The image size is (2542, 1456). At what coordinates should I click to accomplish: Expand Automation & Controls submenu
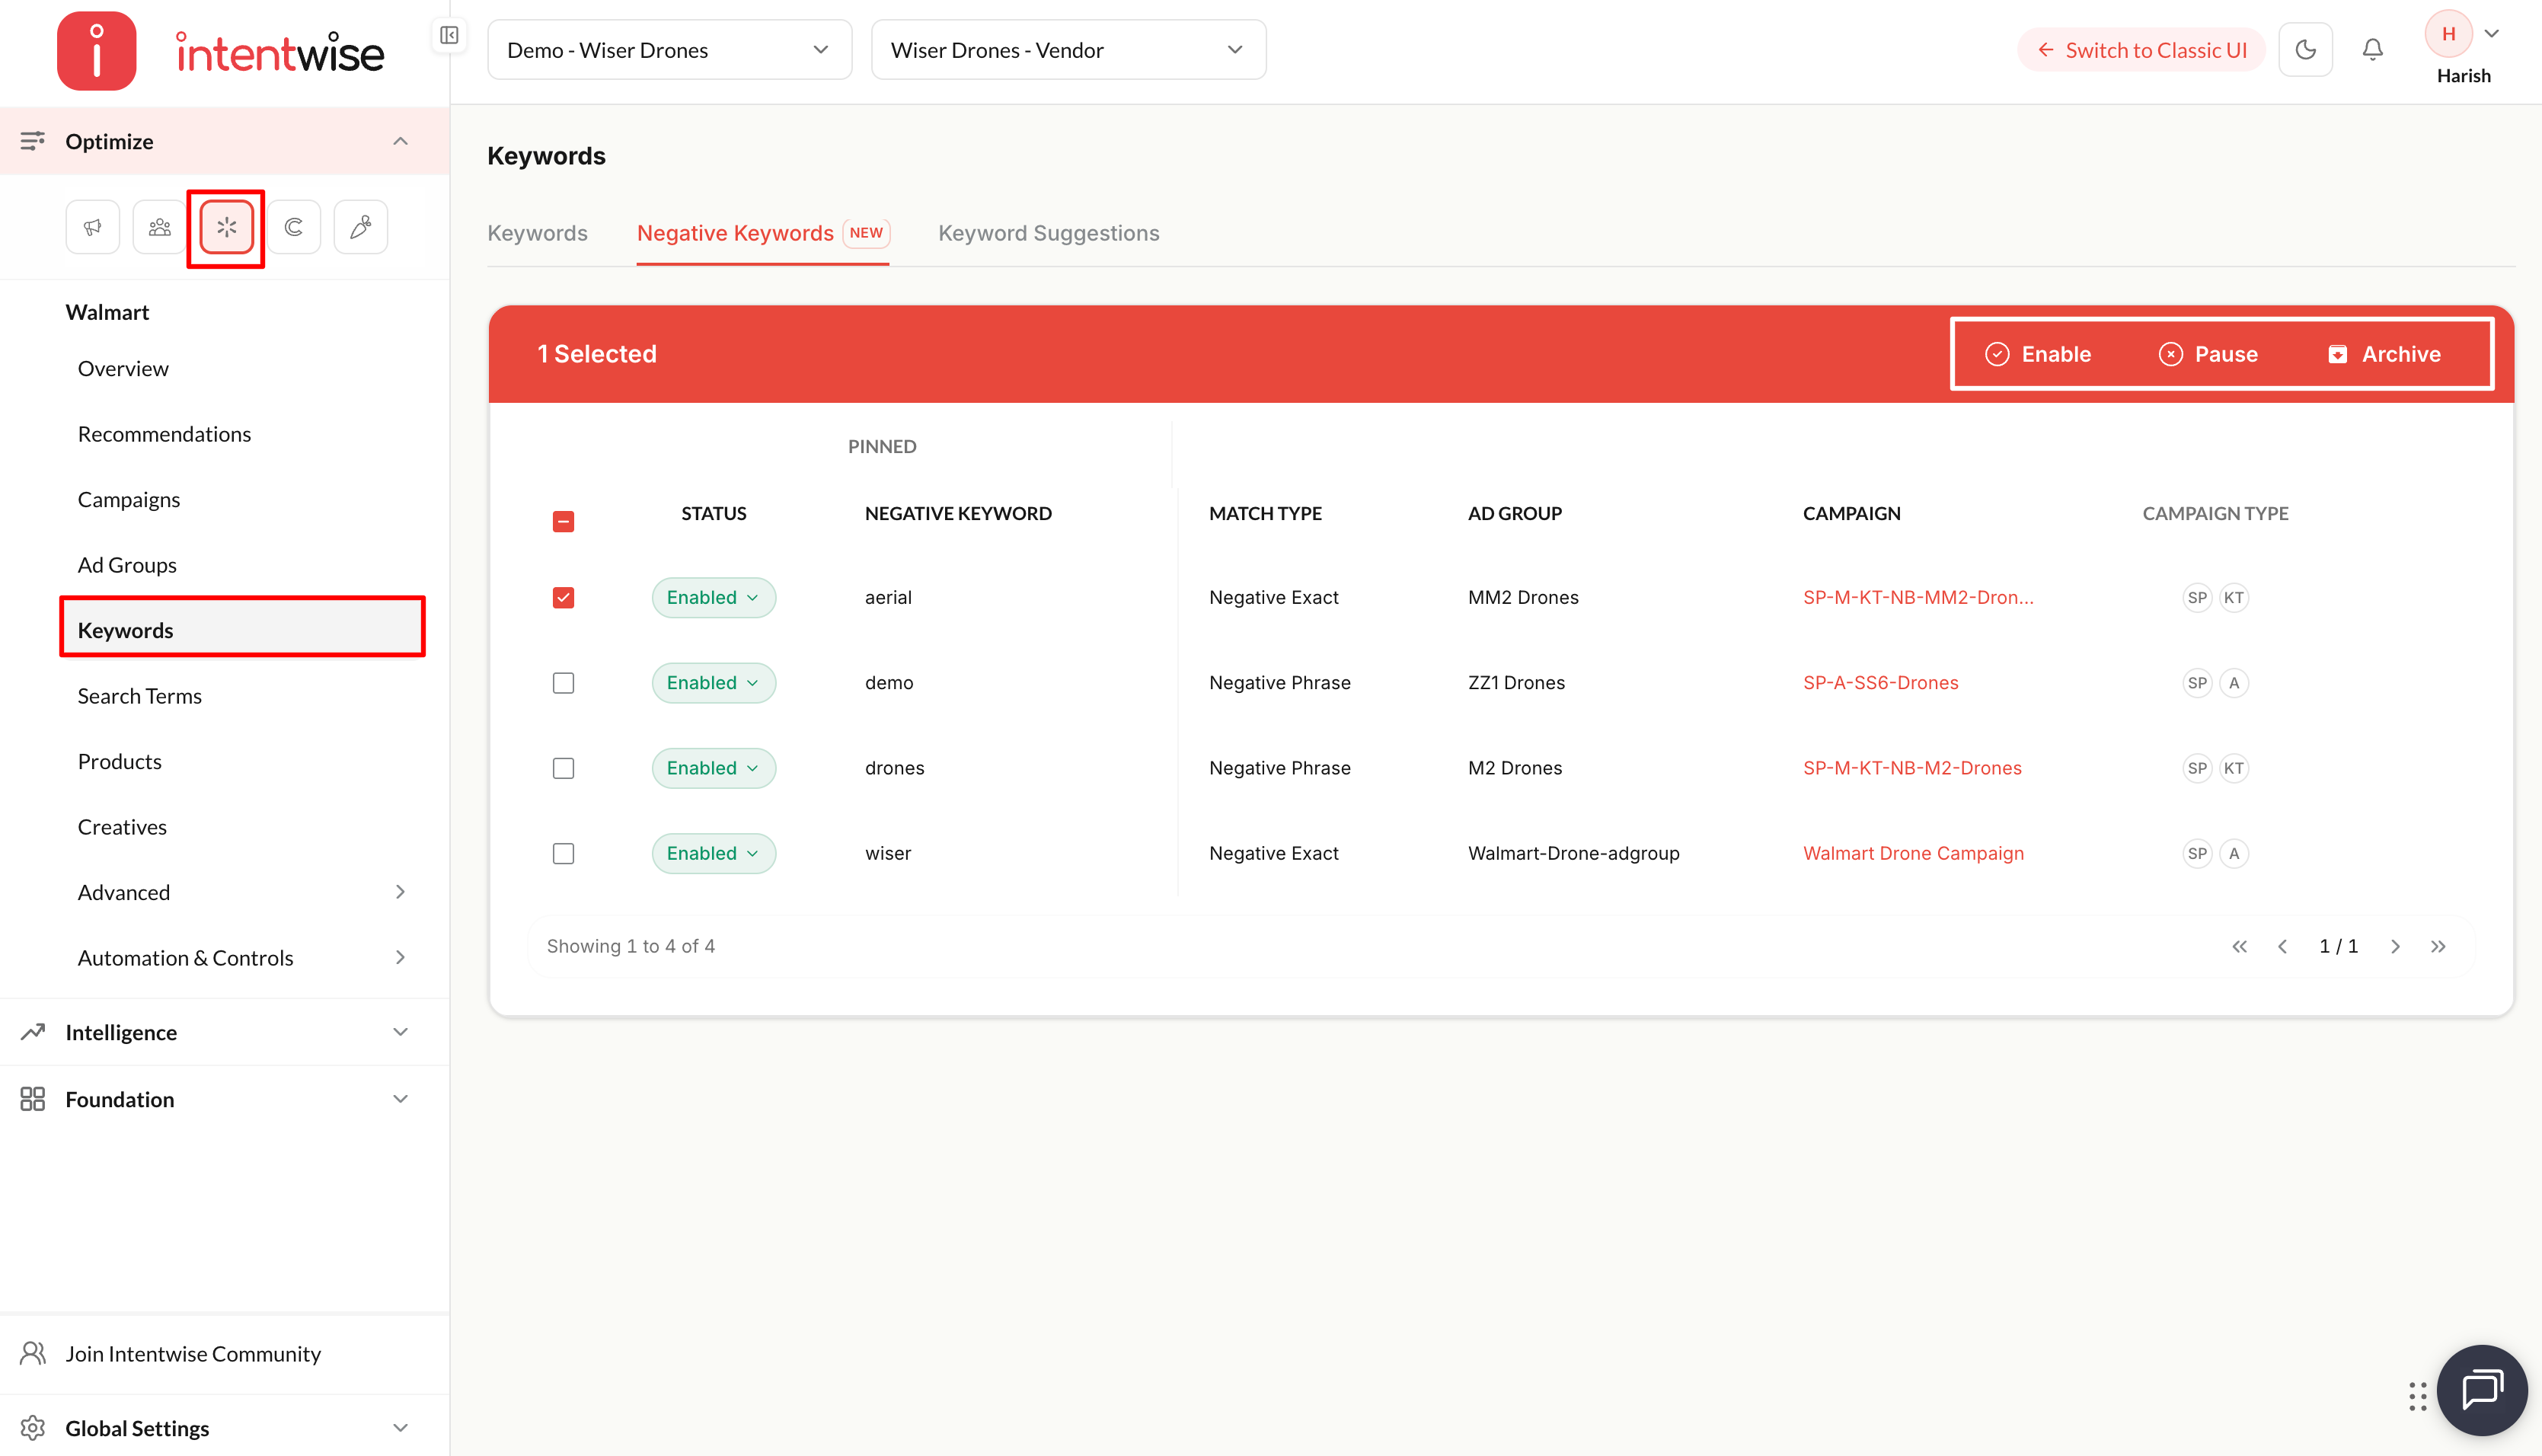pyautogui.click(x=401, y=958)
